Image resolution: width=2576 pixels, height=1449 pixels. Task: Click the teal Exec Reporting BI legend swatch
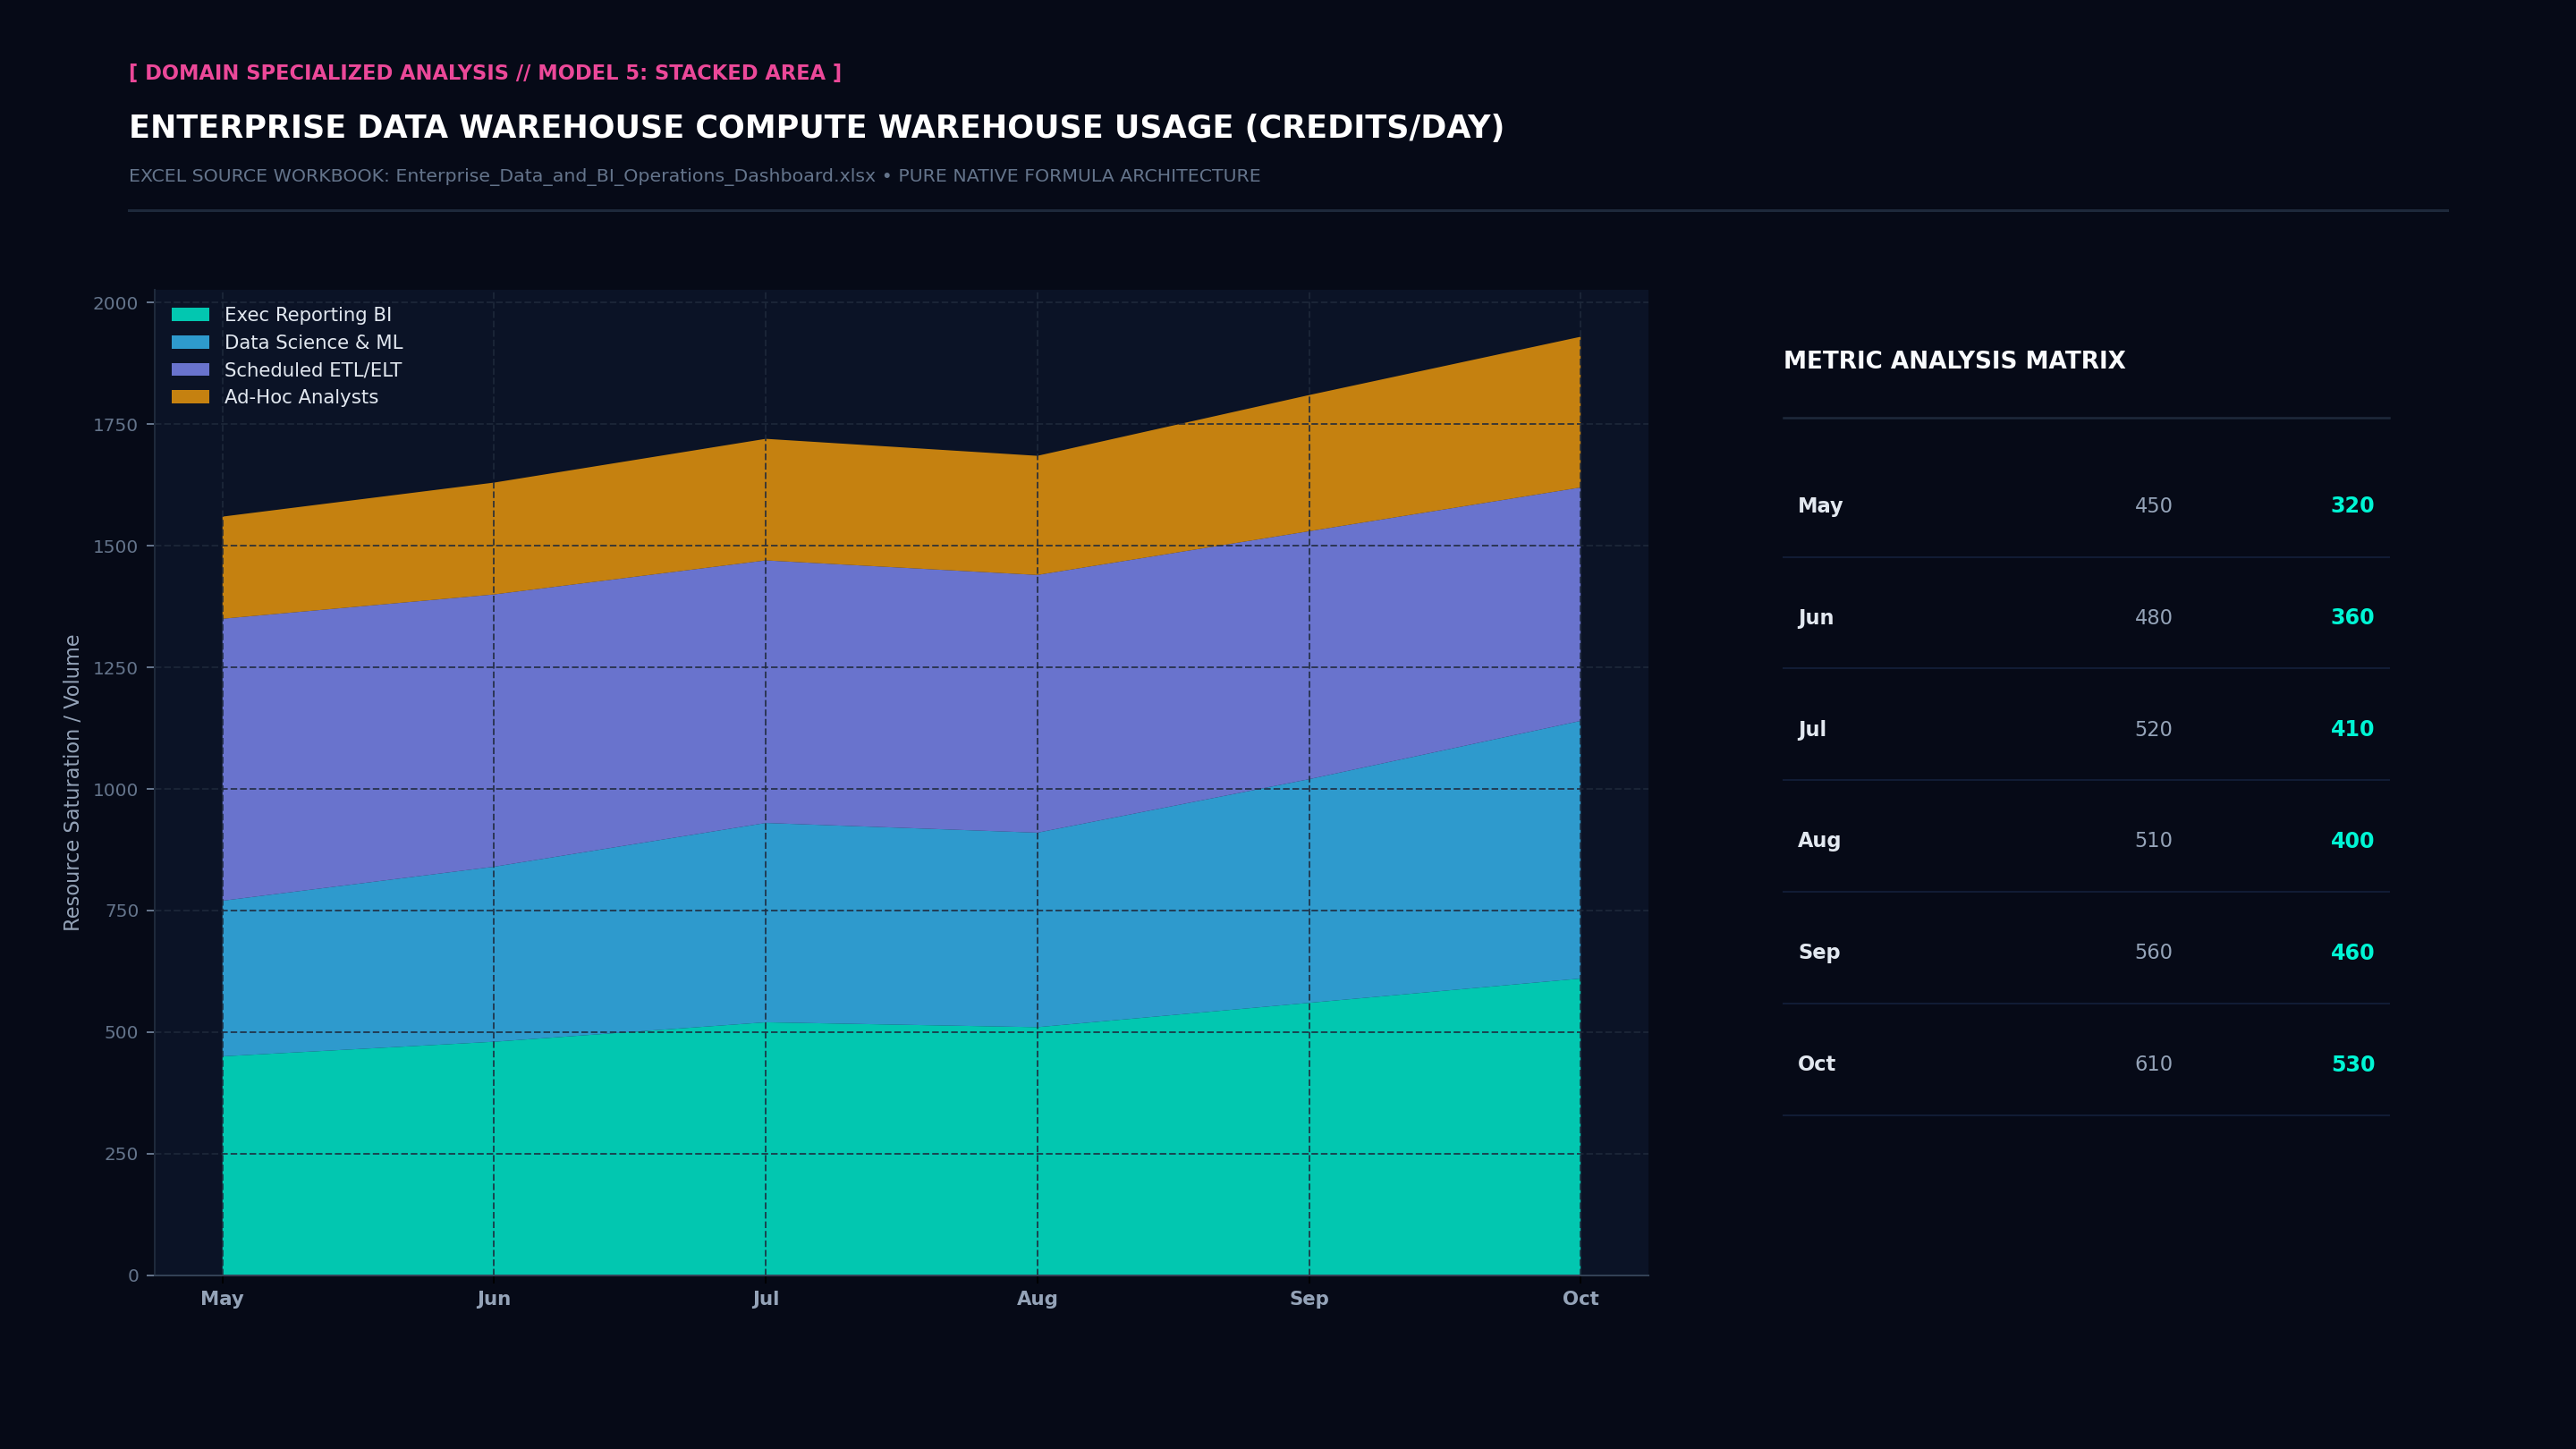pos(190,315)
